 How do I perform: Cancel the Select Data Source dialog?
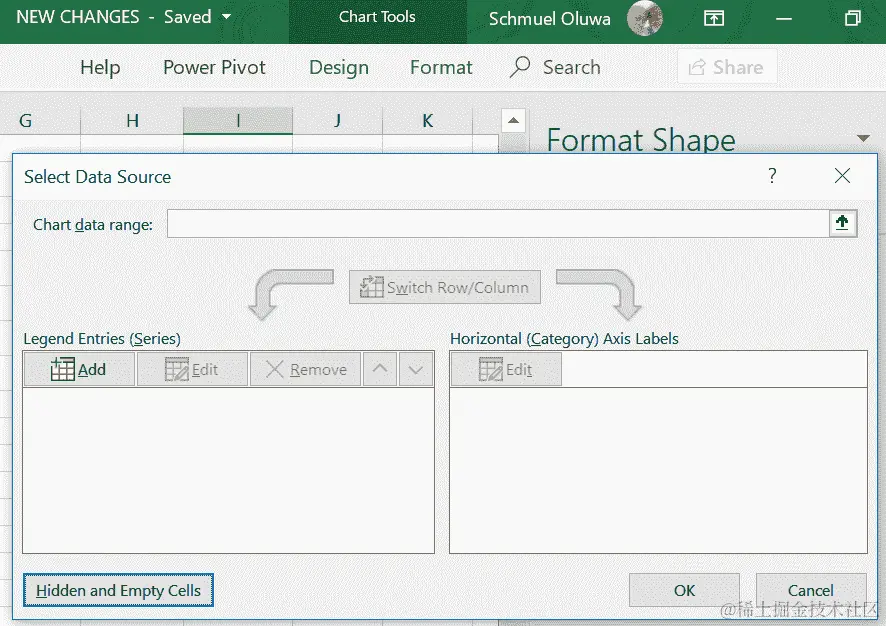[810, 590]
